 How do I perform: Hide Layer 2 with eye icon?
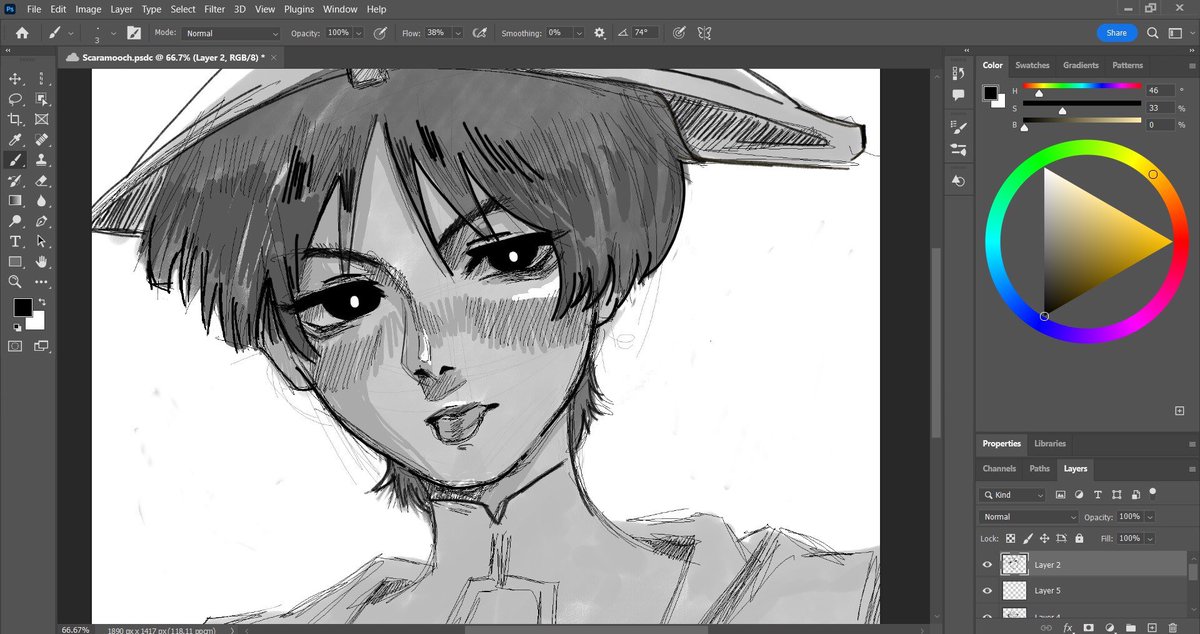point(987,565)
